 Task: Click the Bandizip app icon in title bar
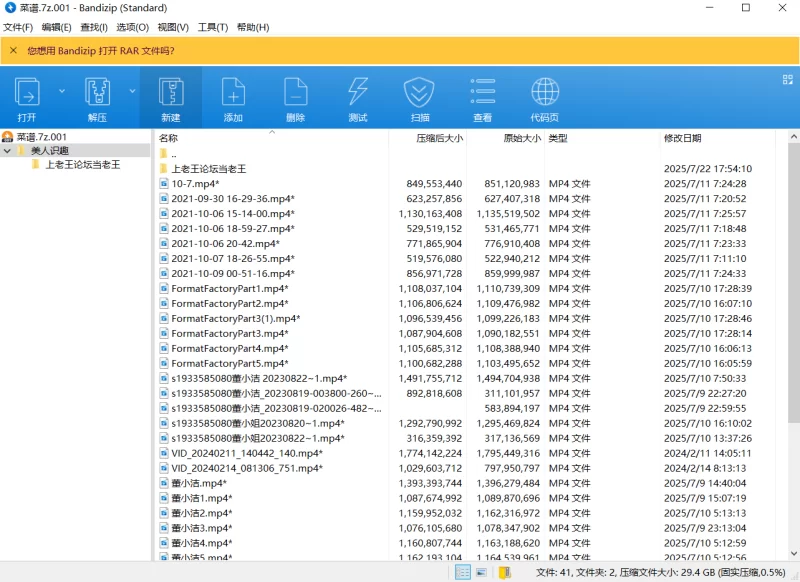(x=10, y=8)
